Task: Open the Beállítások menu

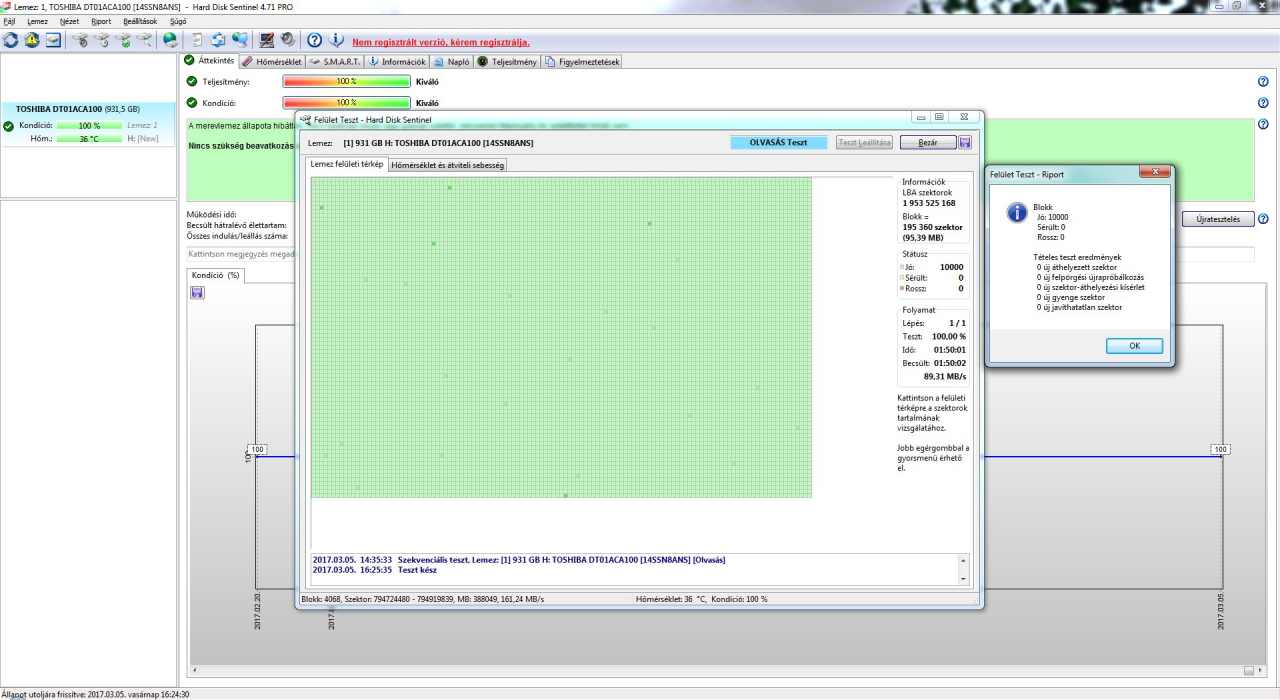Action: [x=140, y=21]
